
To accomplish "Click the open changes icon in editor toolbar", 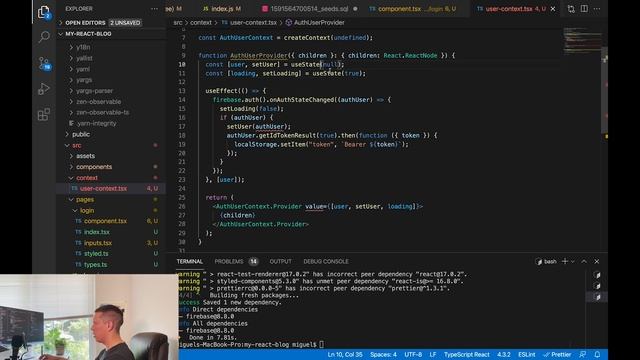I will click(571, 9).
